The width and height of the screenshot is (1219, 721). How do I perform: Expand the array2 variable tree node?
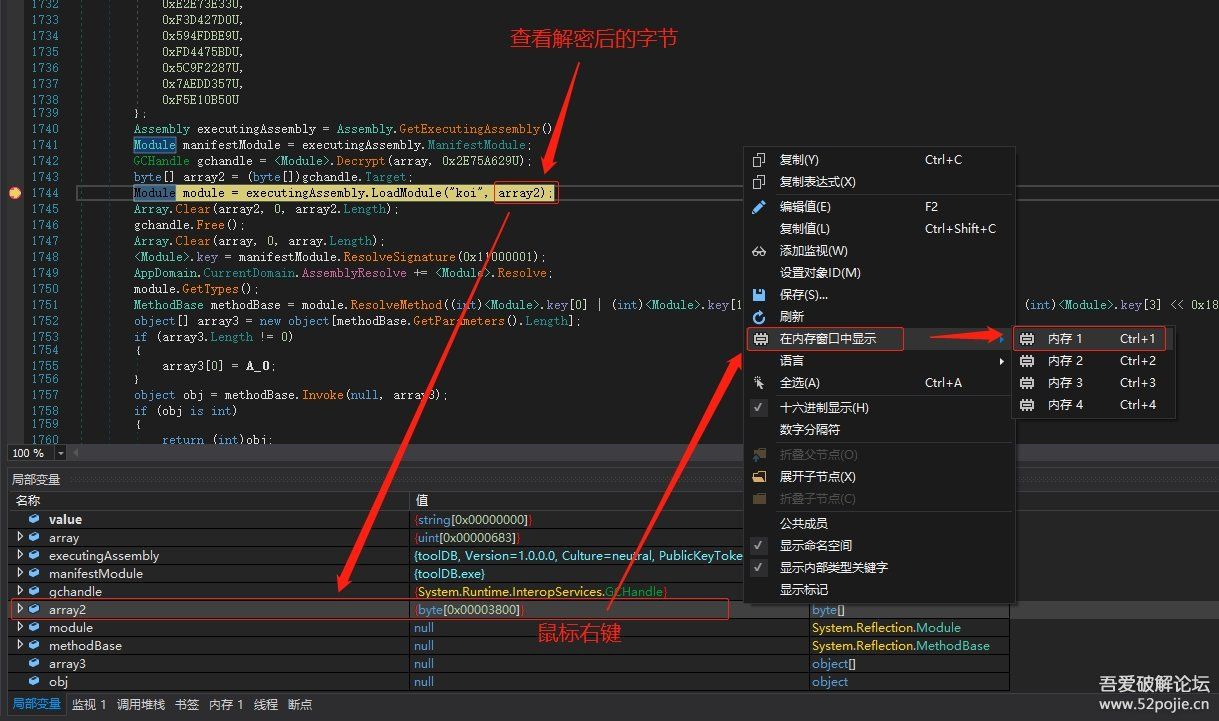(x=20, y=609)
